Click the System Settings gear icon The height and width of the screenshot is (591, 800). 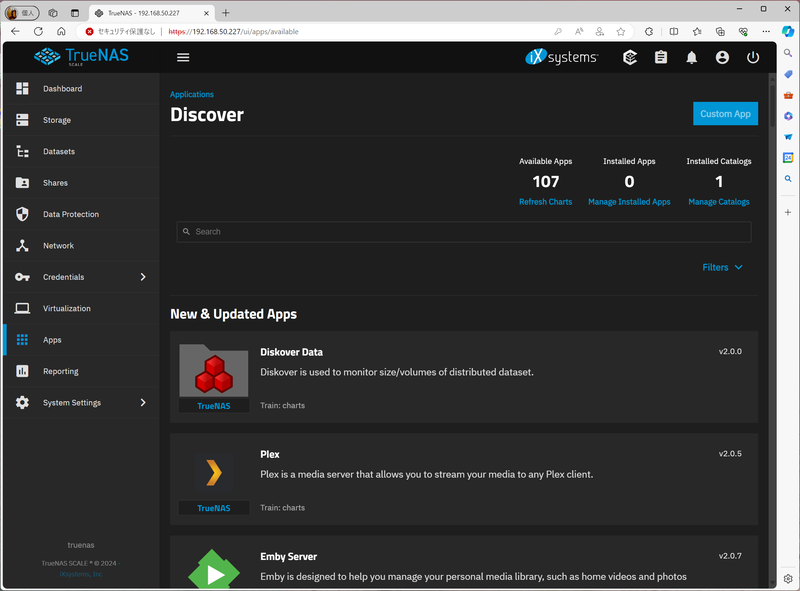[x=22, y=403]
